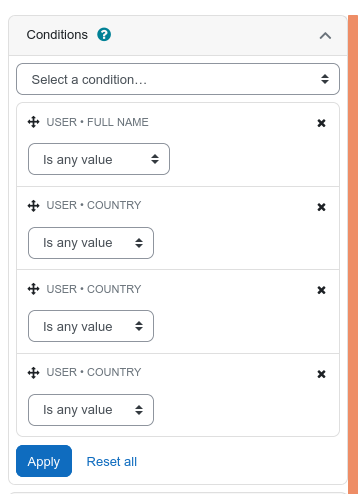Click the move handle of the last Country condition
Screen dimensions: 364x494
point(33,372)
